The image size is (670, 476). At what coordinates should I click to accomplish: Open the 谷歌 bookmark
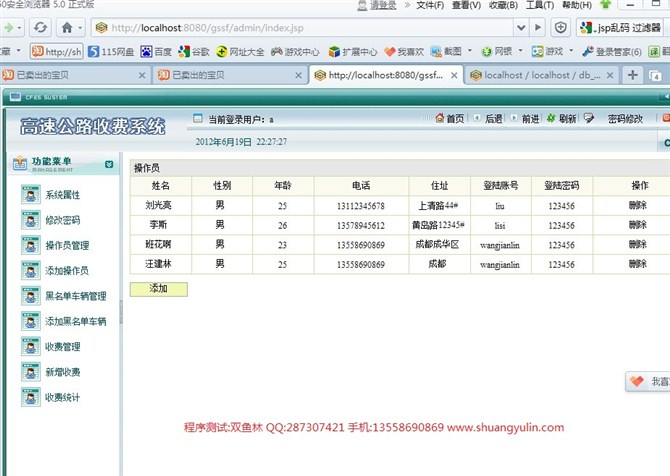tap(194, 52)
